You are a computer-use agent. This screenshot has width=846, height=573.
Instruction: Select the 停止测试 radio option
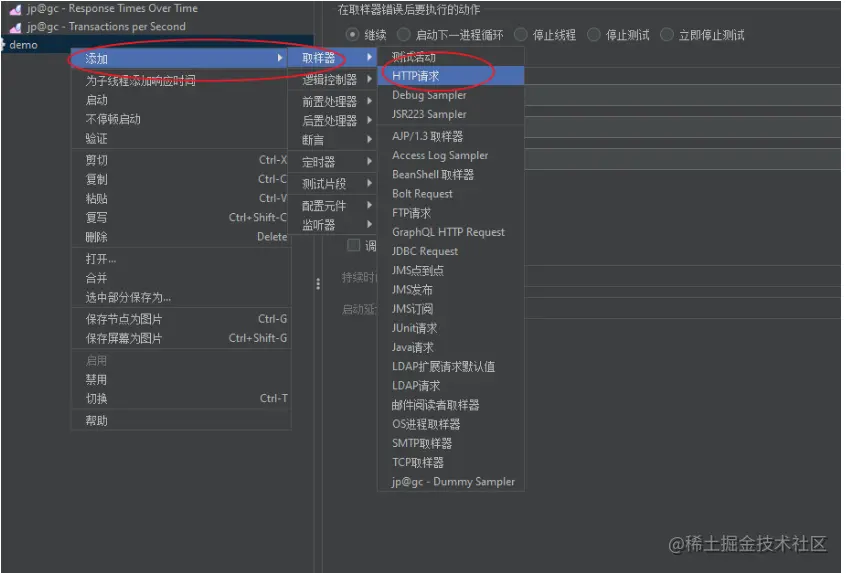tap(593, 35)
